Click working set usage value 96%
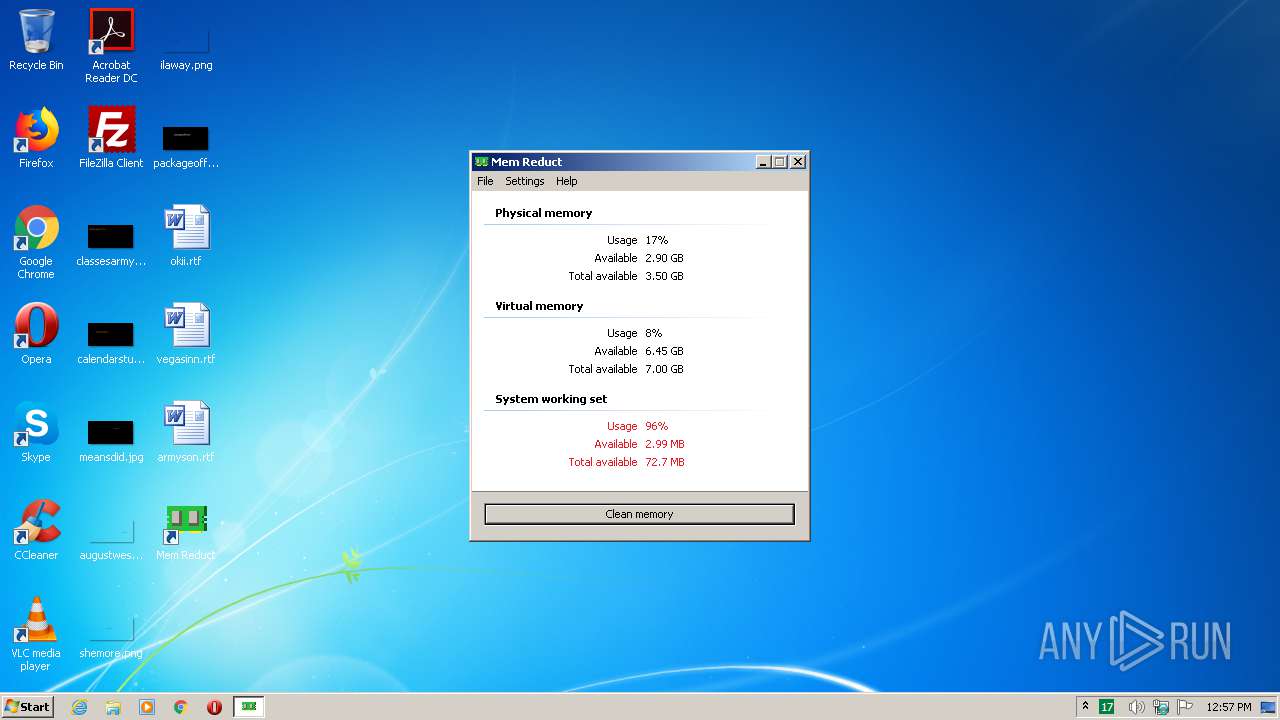 coord(656,426)
